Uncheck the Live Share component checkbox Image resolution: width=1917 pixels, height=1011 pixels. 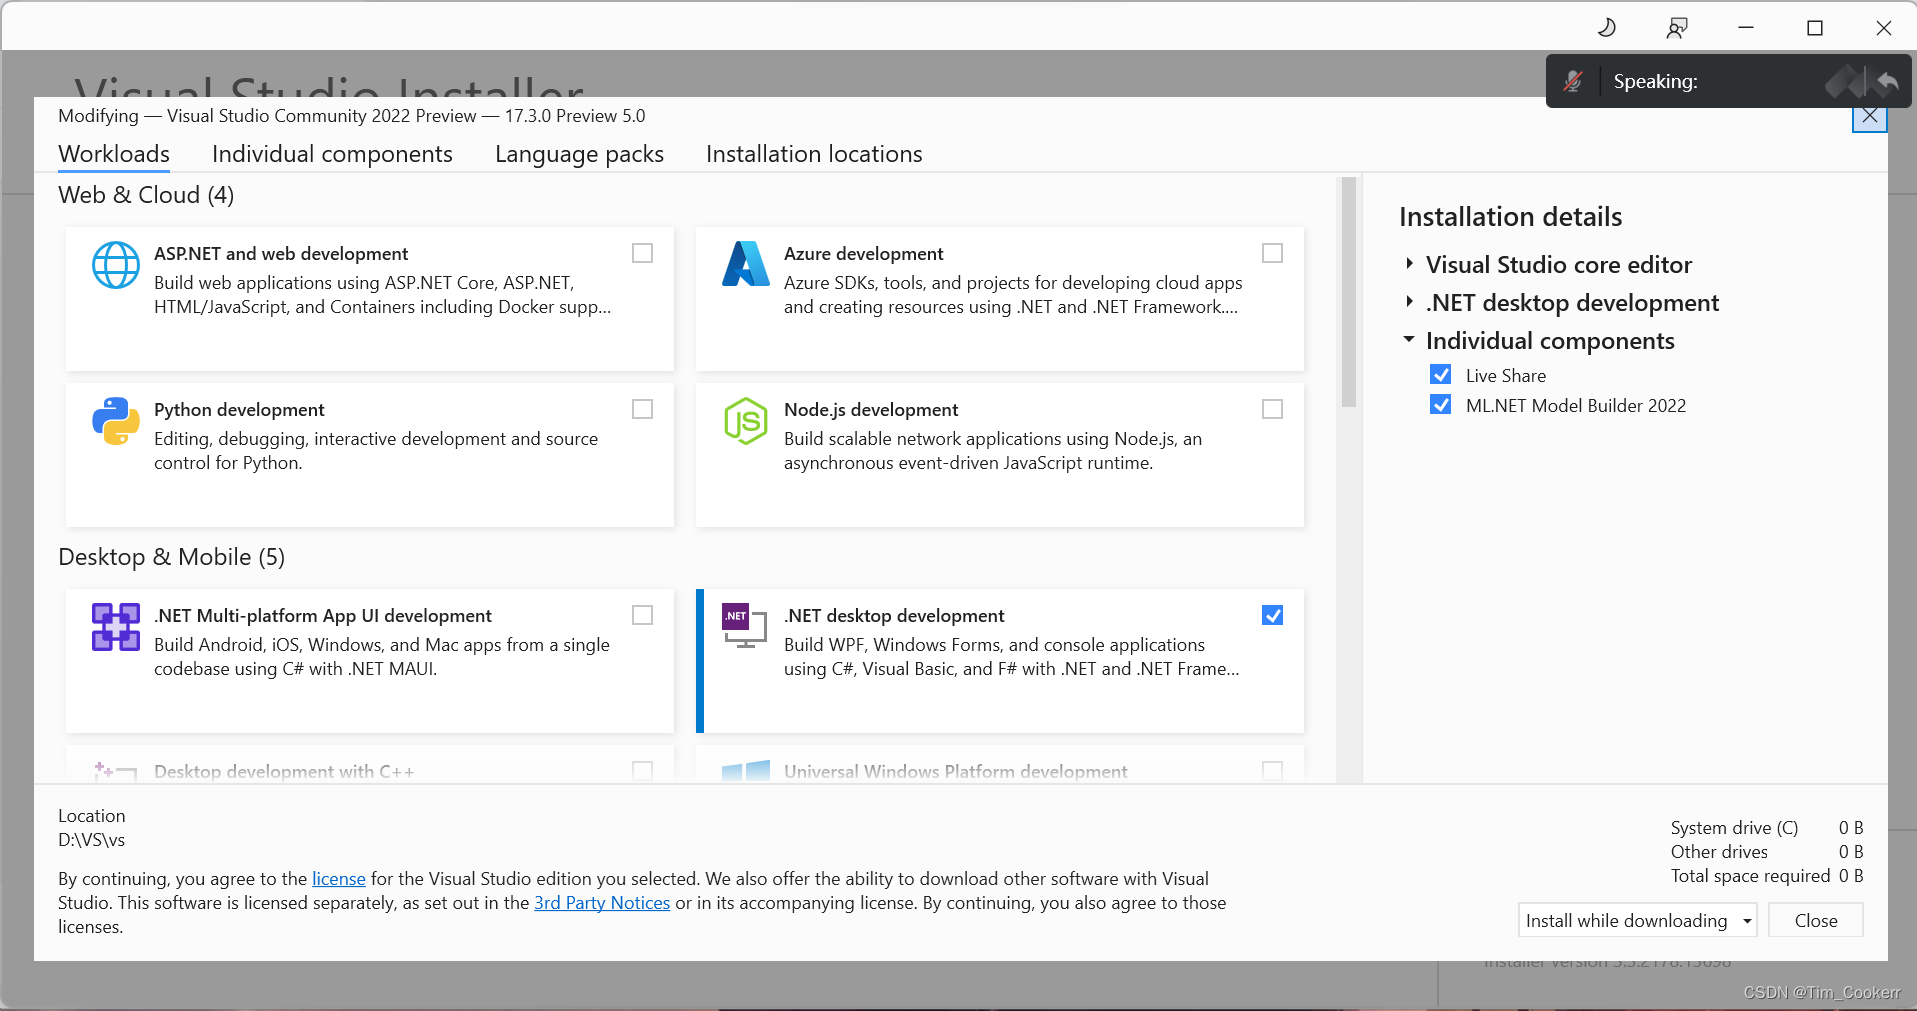(1441, 375)
